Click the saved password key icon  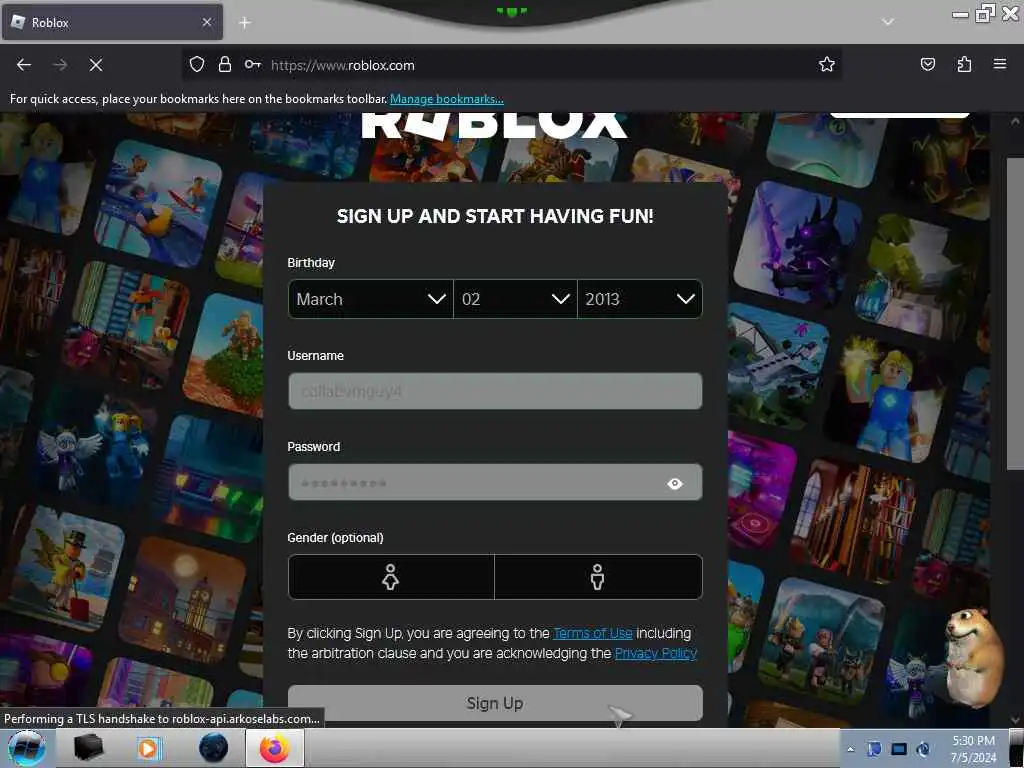point(253,65)
